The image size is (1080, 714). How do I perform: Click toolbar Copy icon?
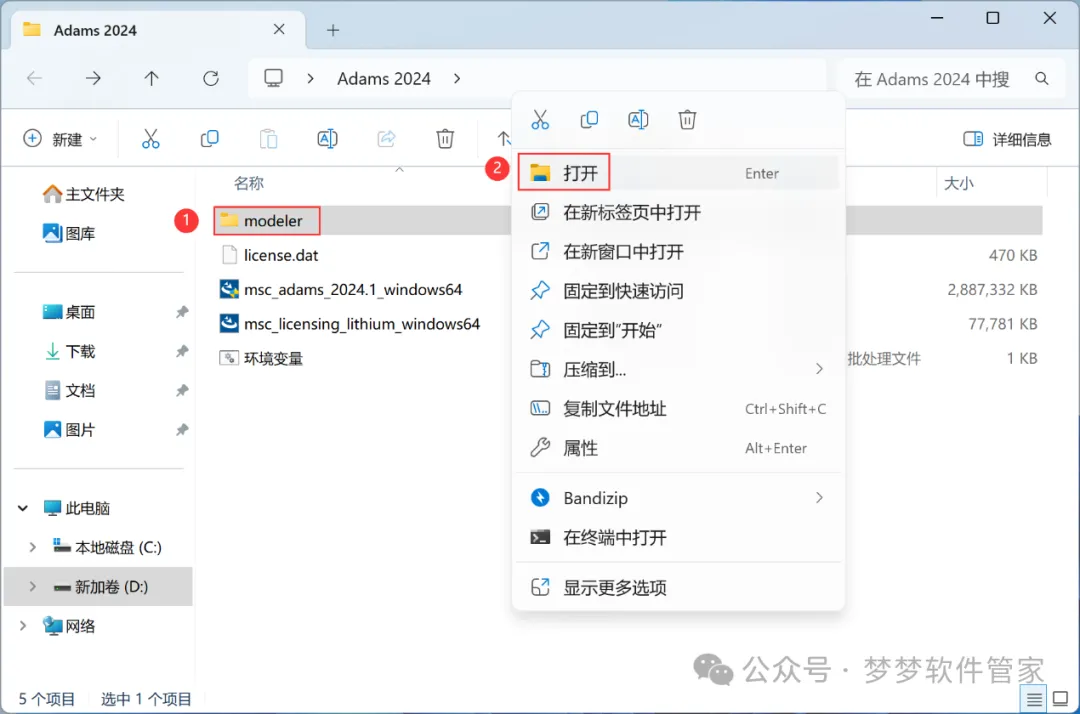coord(209,138)
